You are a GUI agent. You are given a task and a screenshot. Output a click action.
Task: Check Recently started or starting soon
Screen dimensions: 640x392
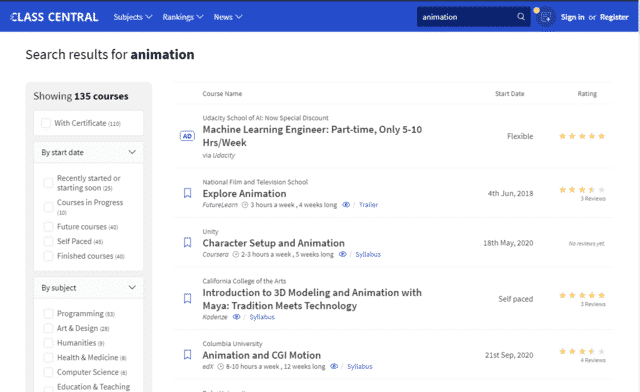click(49, 183)
